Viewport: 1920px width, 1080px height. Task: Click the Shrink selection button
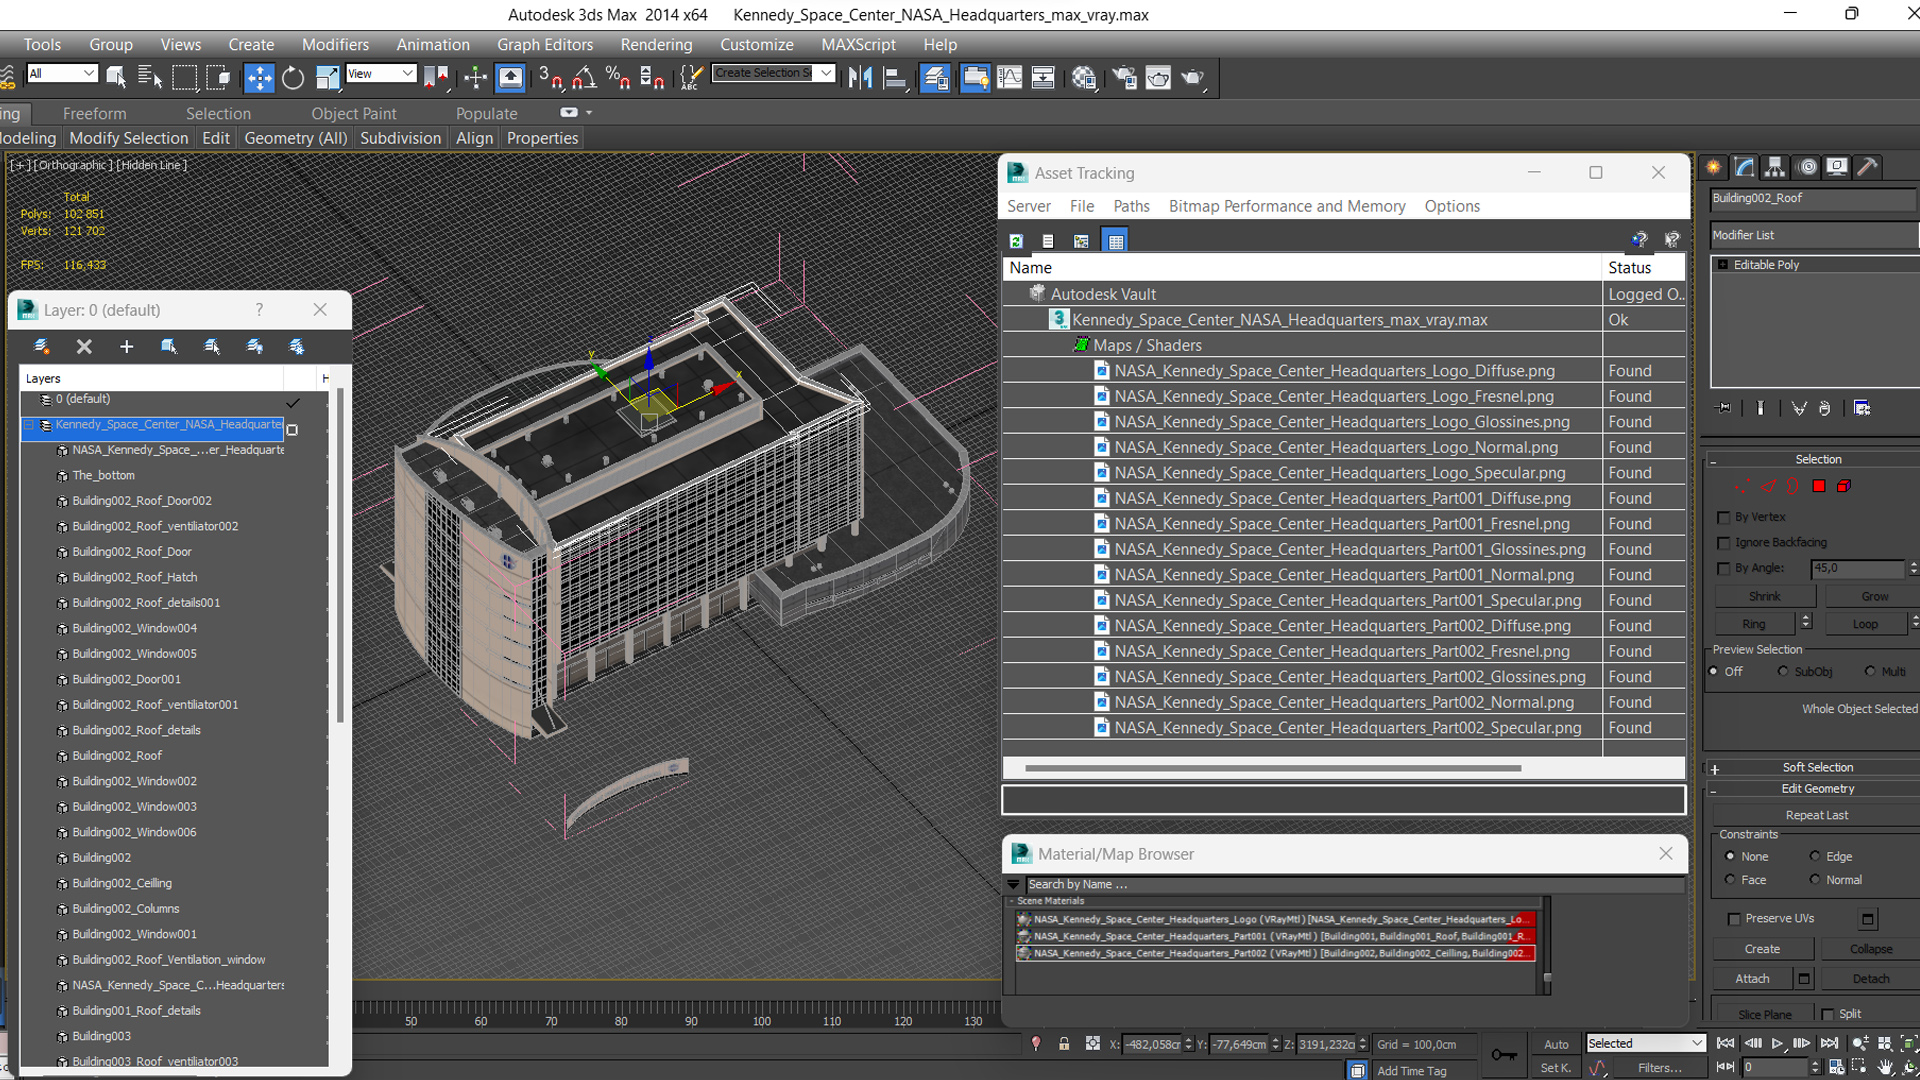point(1764,597)
